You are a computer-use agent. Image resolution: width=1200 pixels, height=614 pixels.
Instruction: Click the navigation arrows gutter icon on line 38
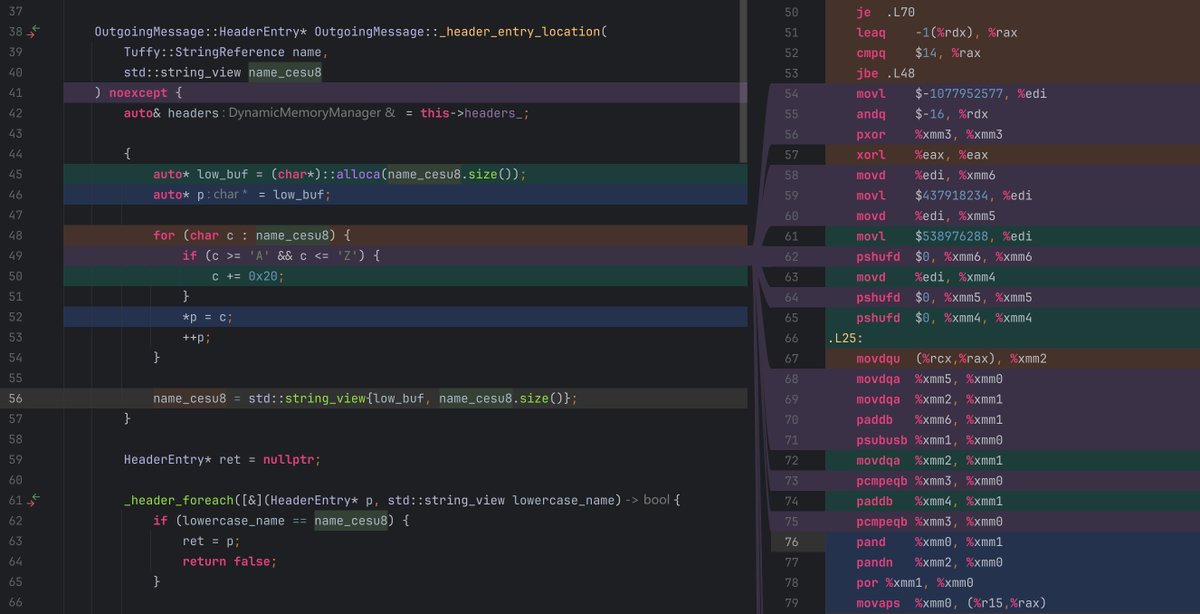pyautogui.click(x=35, y=32)
